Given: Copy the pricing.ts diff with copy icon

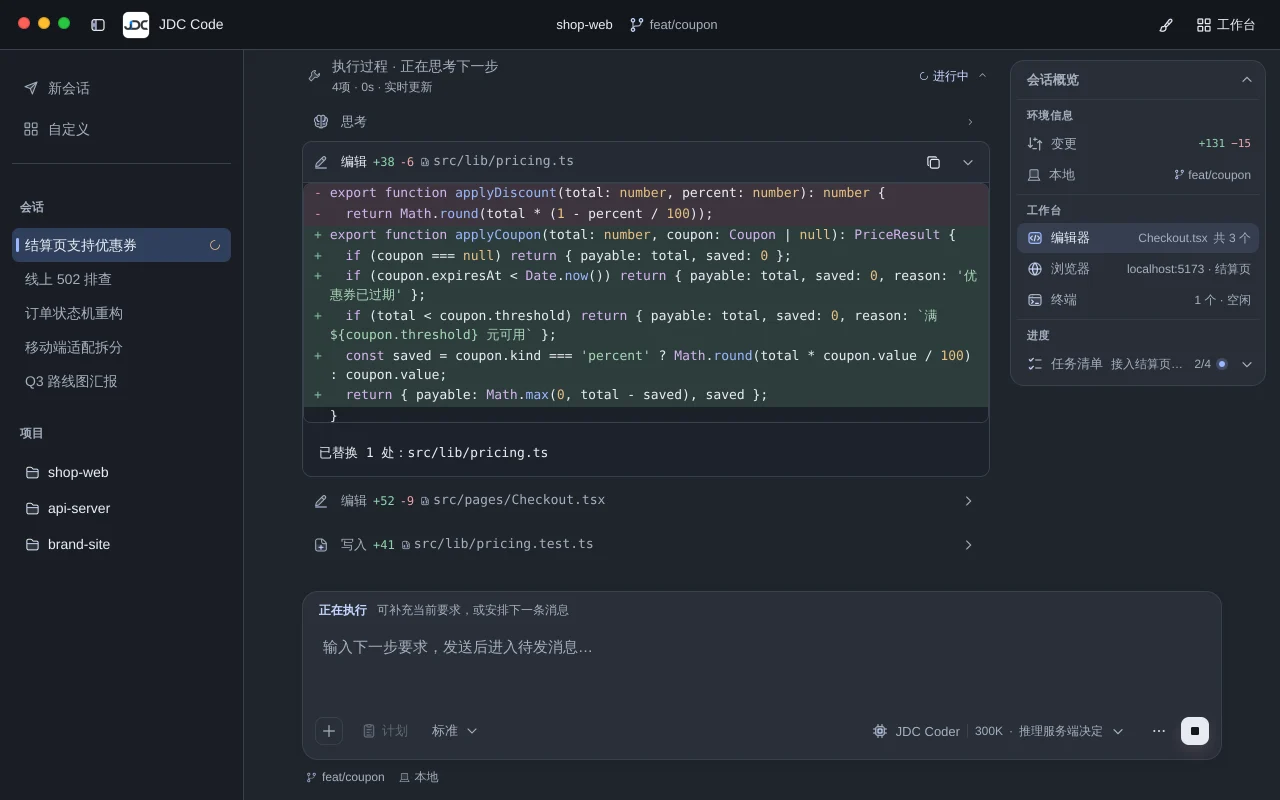Looking at the screenshot, I should (x=933, y=162).
